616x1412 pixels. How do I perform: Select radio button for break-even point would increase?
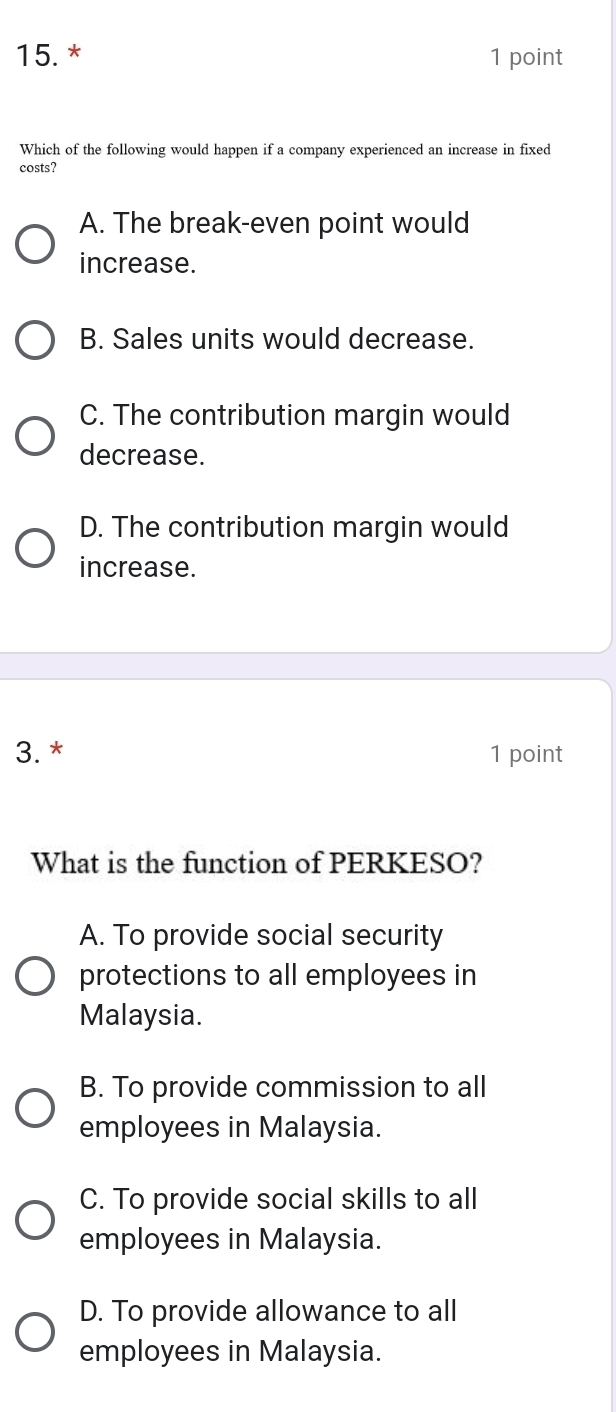pos(35,244)
